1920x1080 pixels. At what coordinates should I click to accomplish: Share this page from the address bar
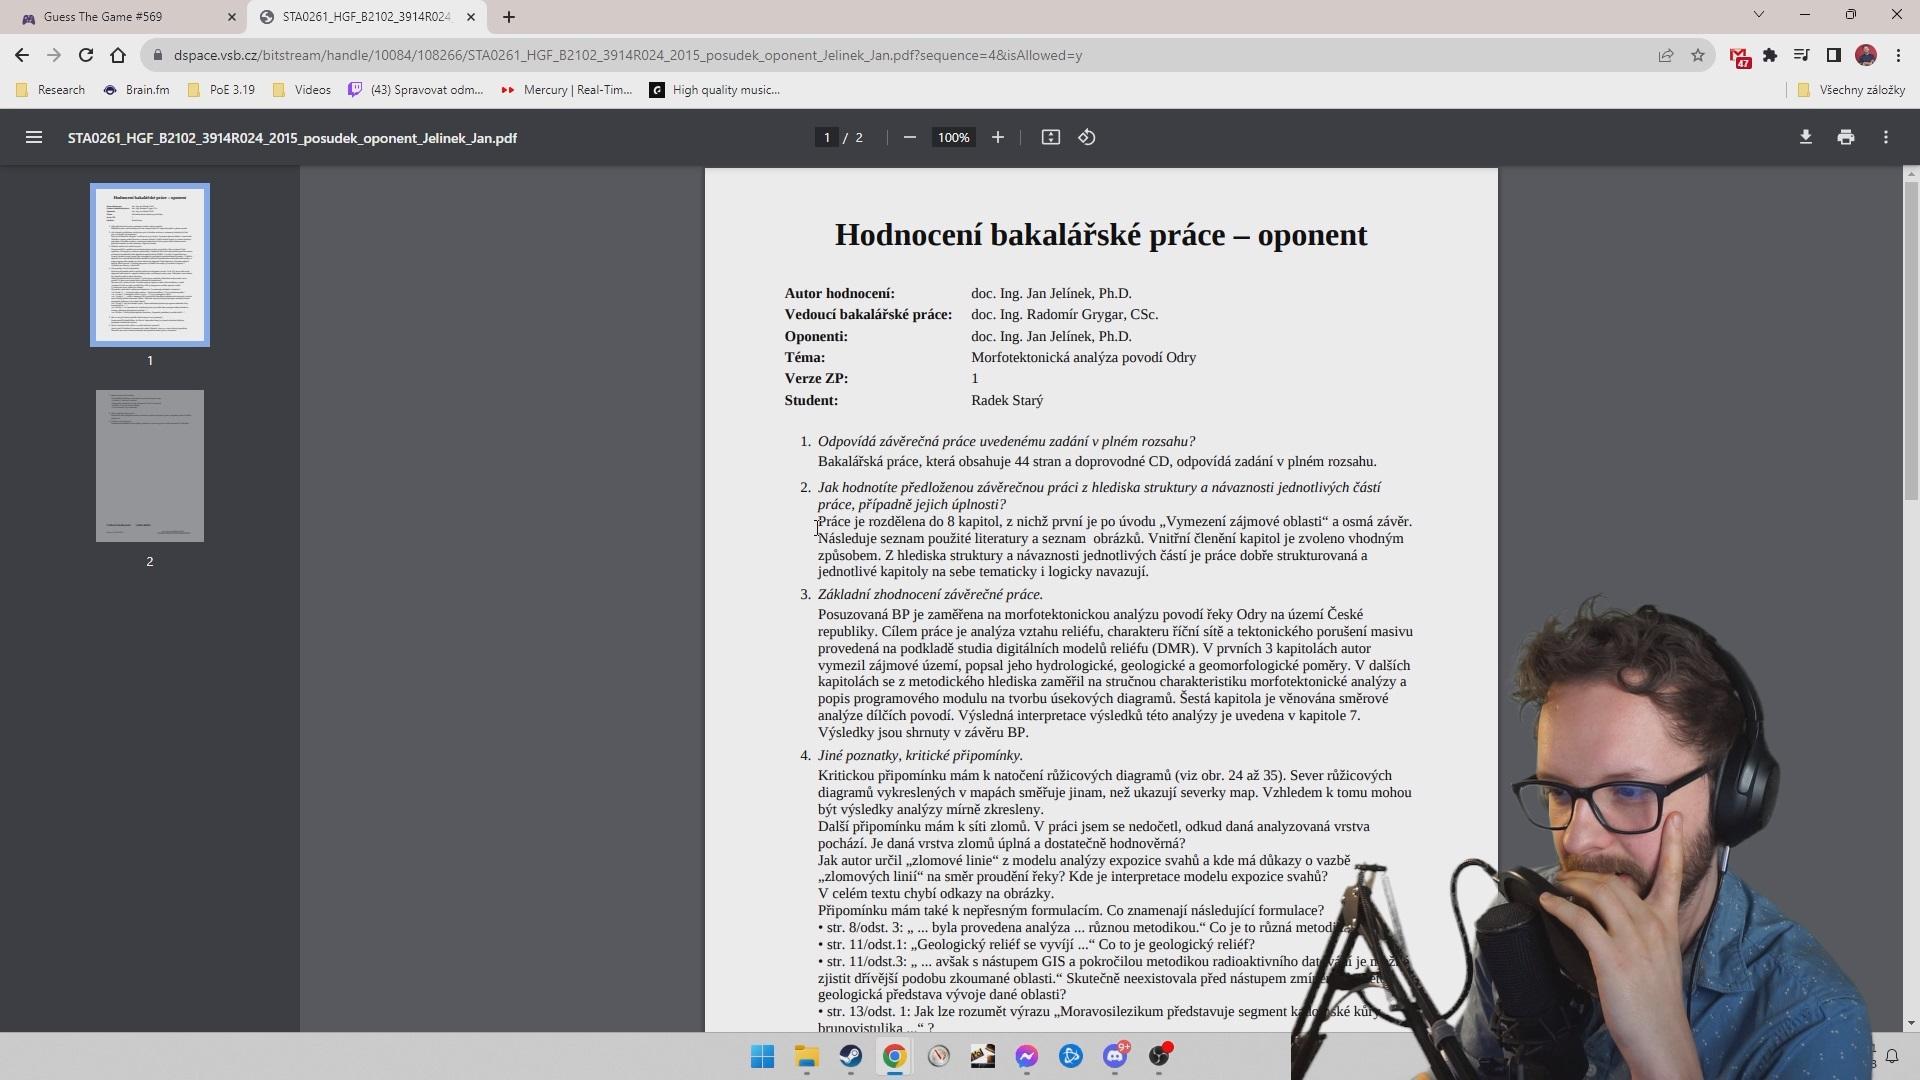1666,55
